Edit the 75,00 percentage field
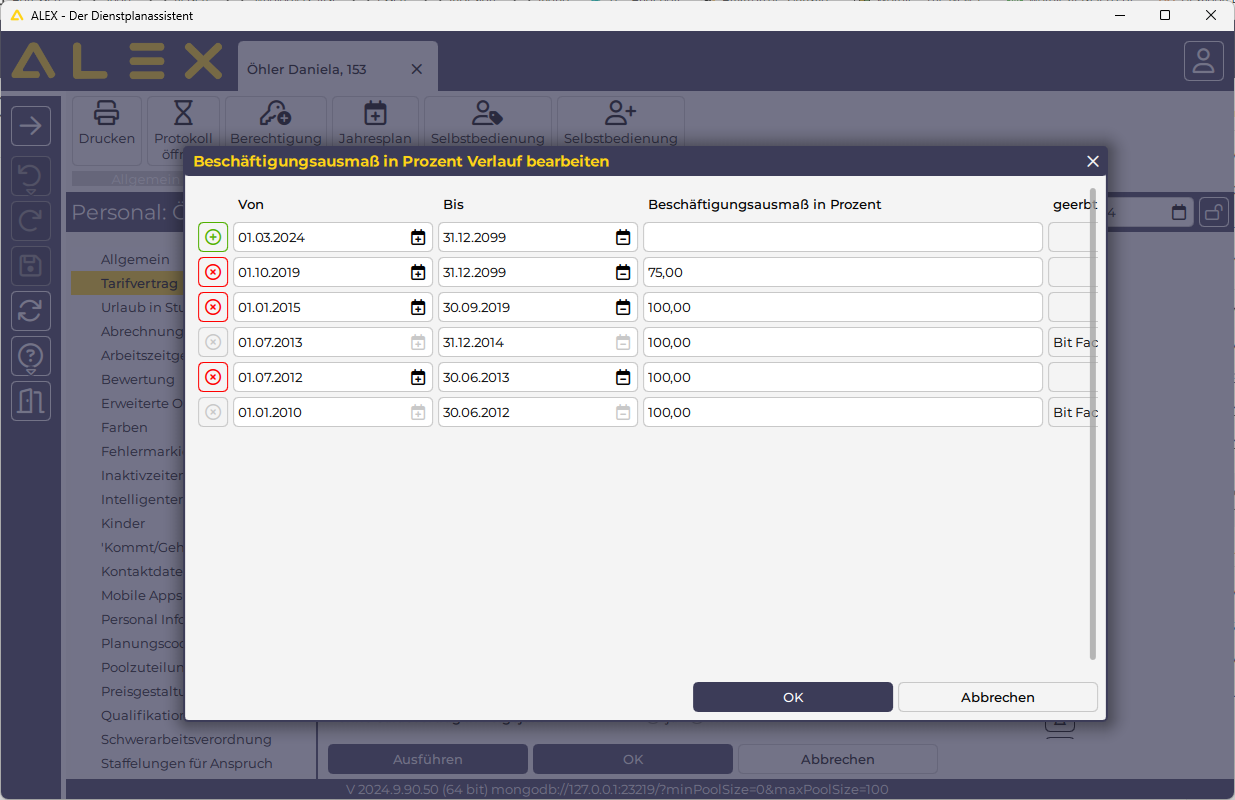1235x800 pixels. 842,272
